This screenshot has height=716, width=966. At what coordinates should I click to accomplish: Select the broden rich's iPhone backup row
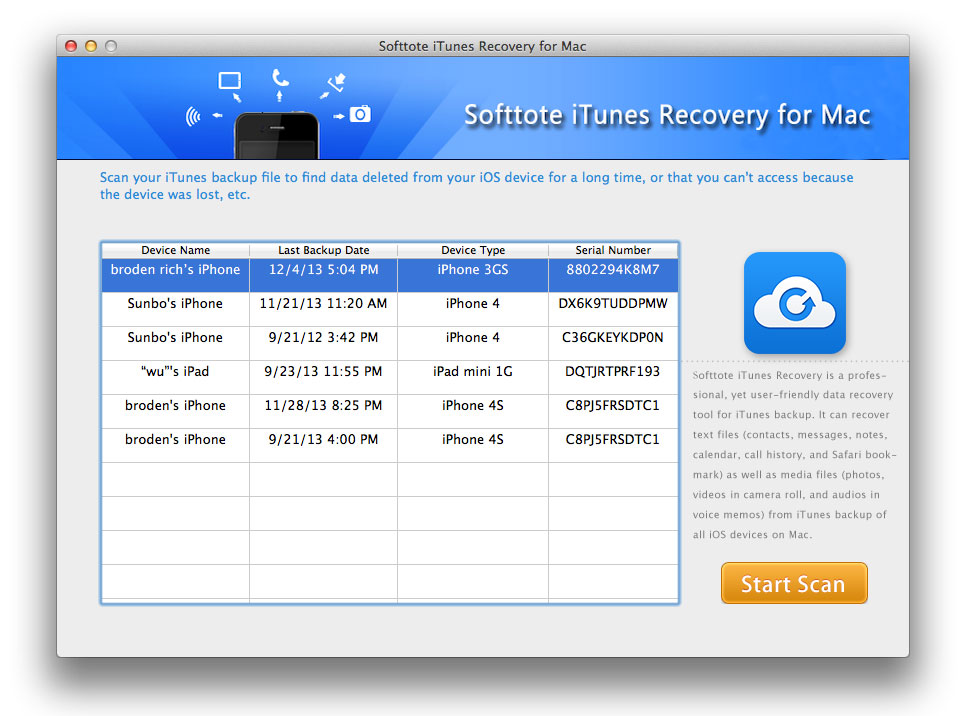(x=175, y=270)
